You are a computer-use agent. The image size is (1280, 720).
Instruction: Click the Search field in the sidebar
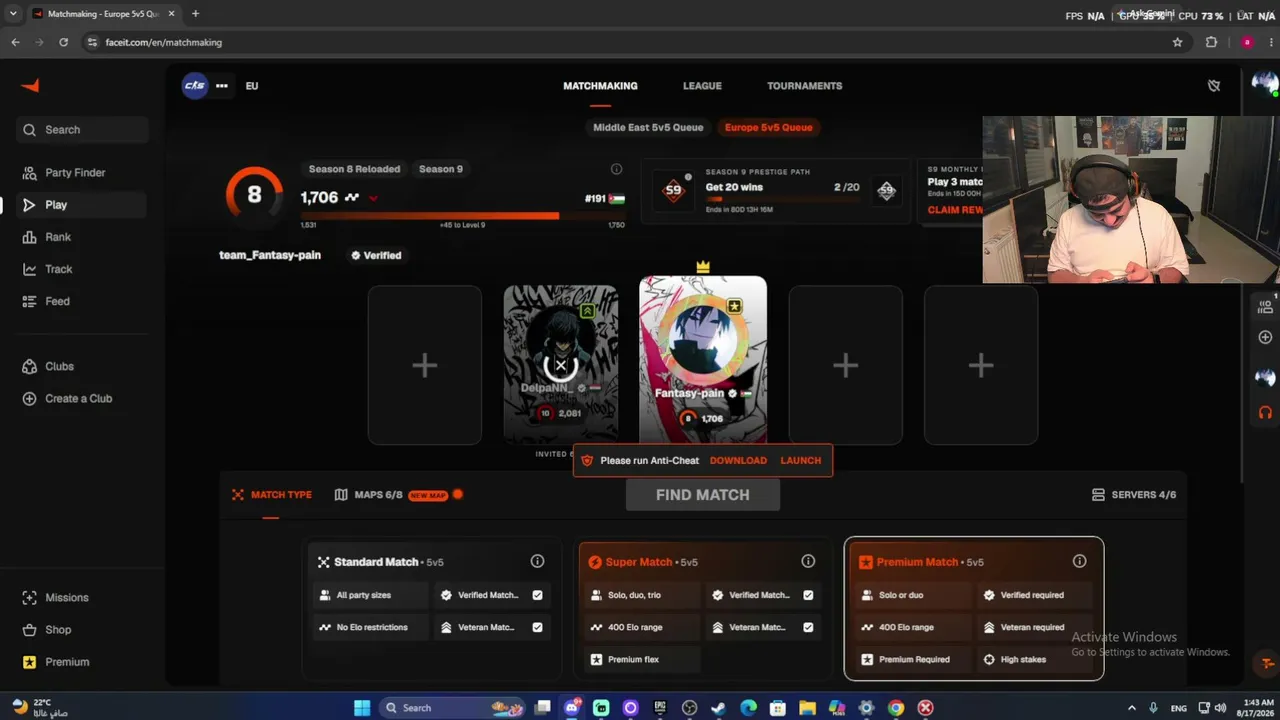click(83, 130)
